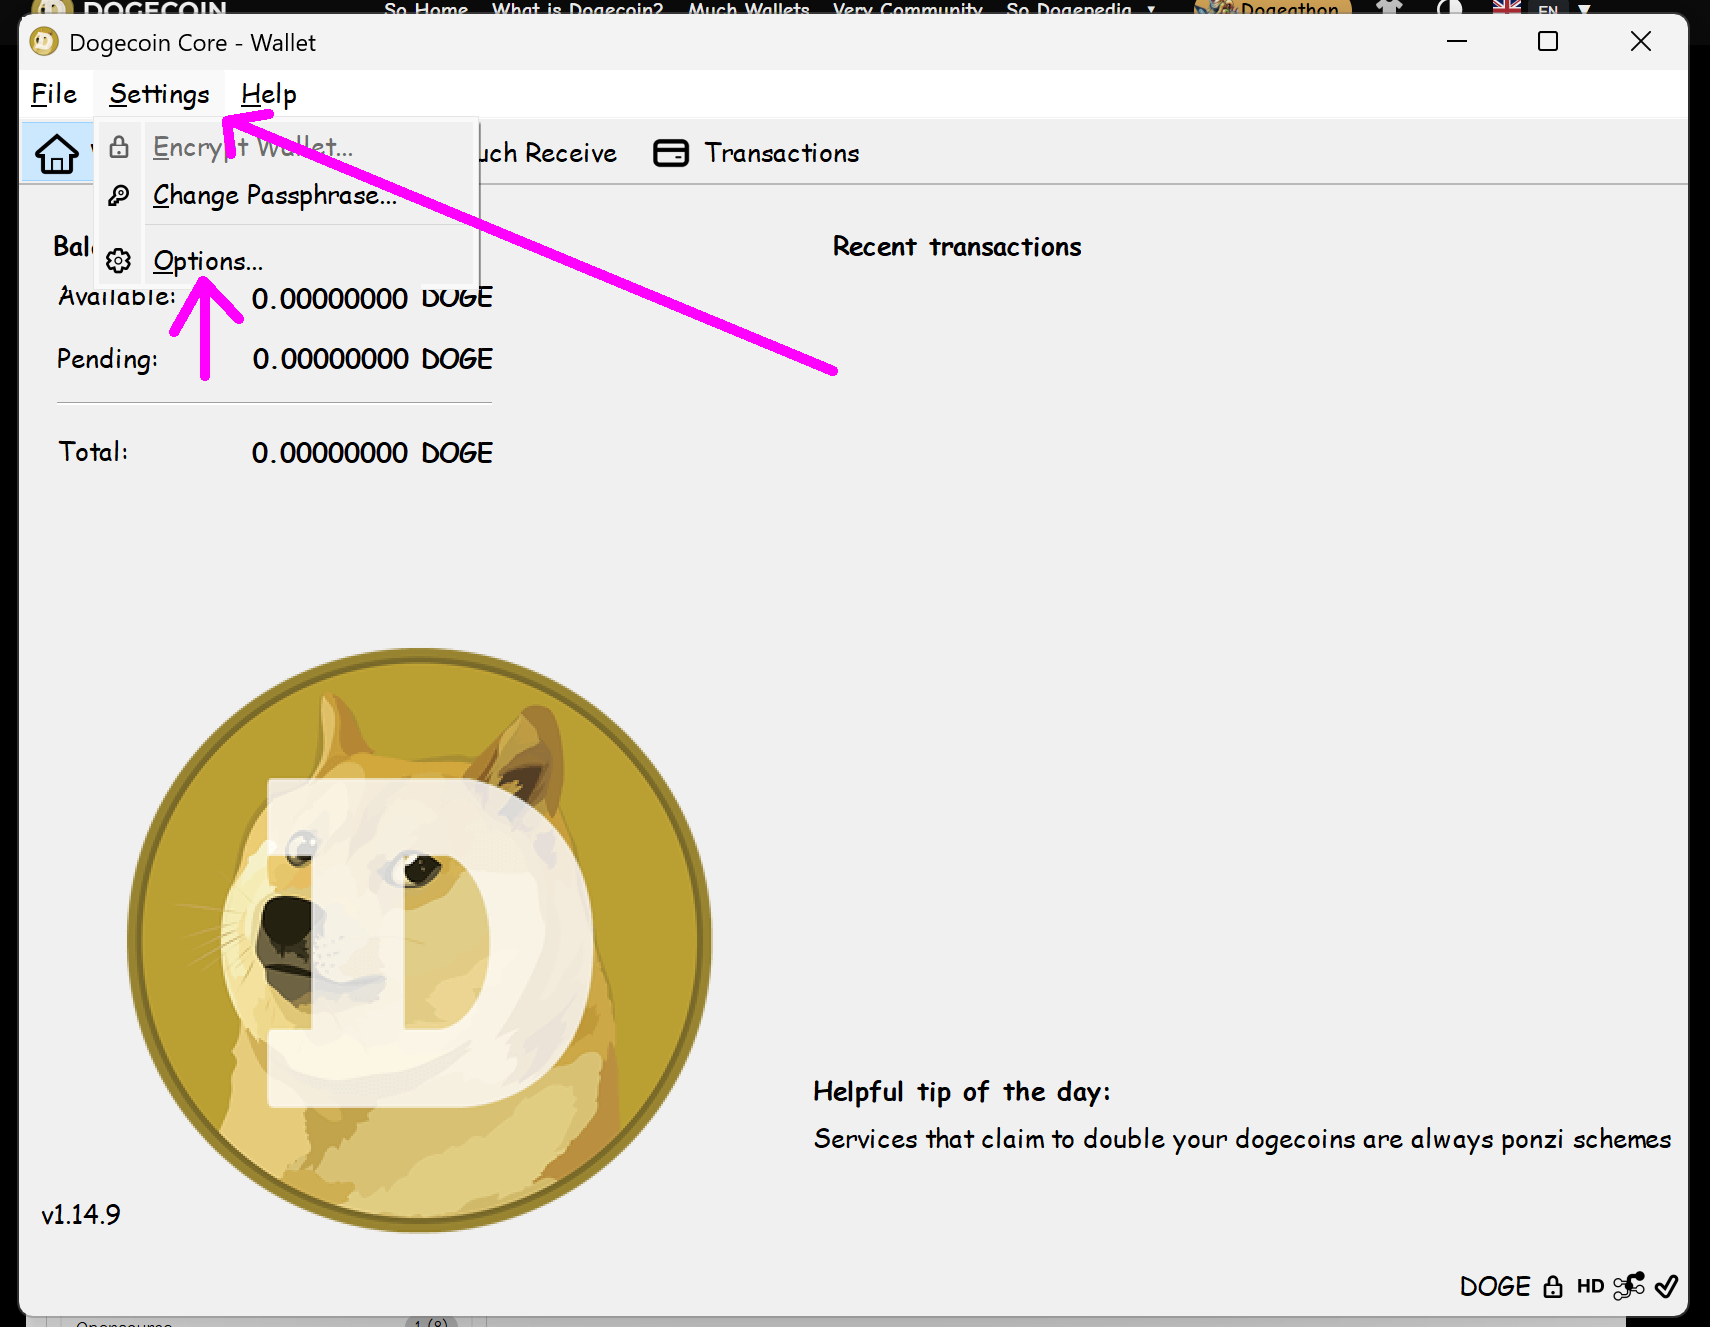
Task: Click the wallet lock icon in the status bar
Action: (1552, 1286)
